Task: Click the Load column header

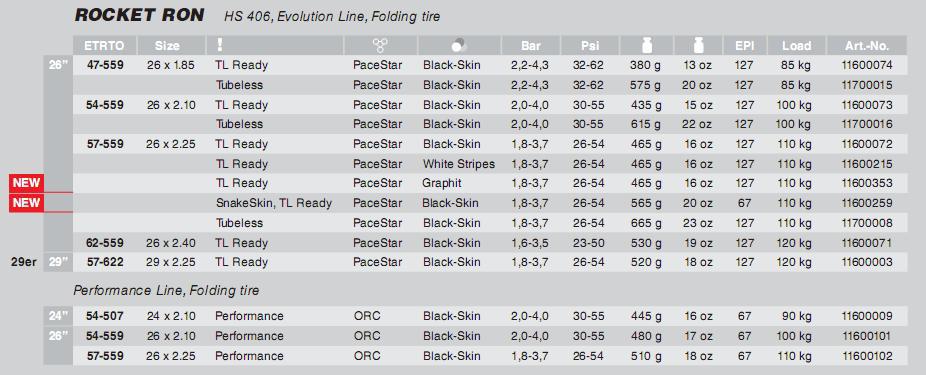Action: [796, 45]
